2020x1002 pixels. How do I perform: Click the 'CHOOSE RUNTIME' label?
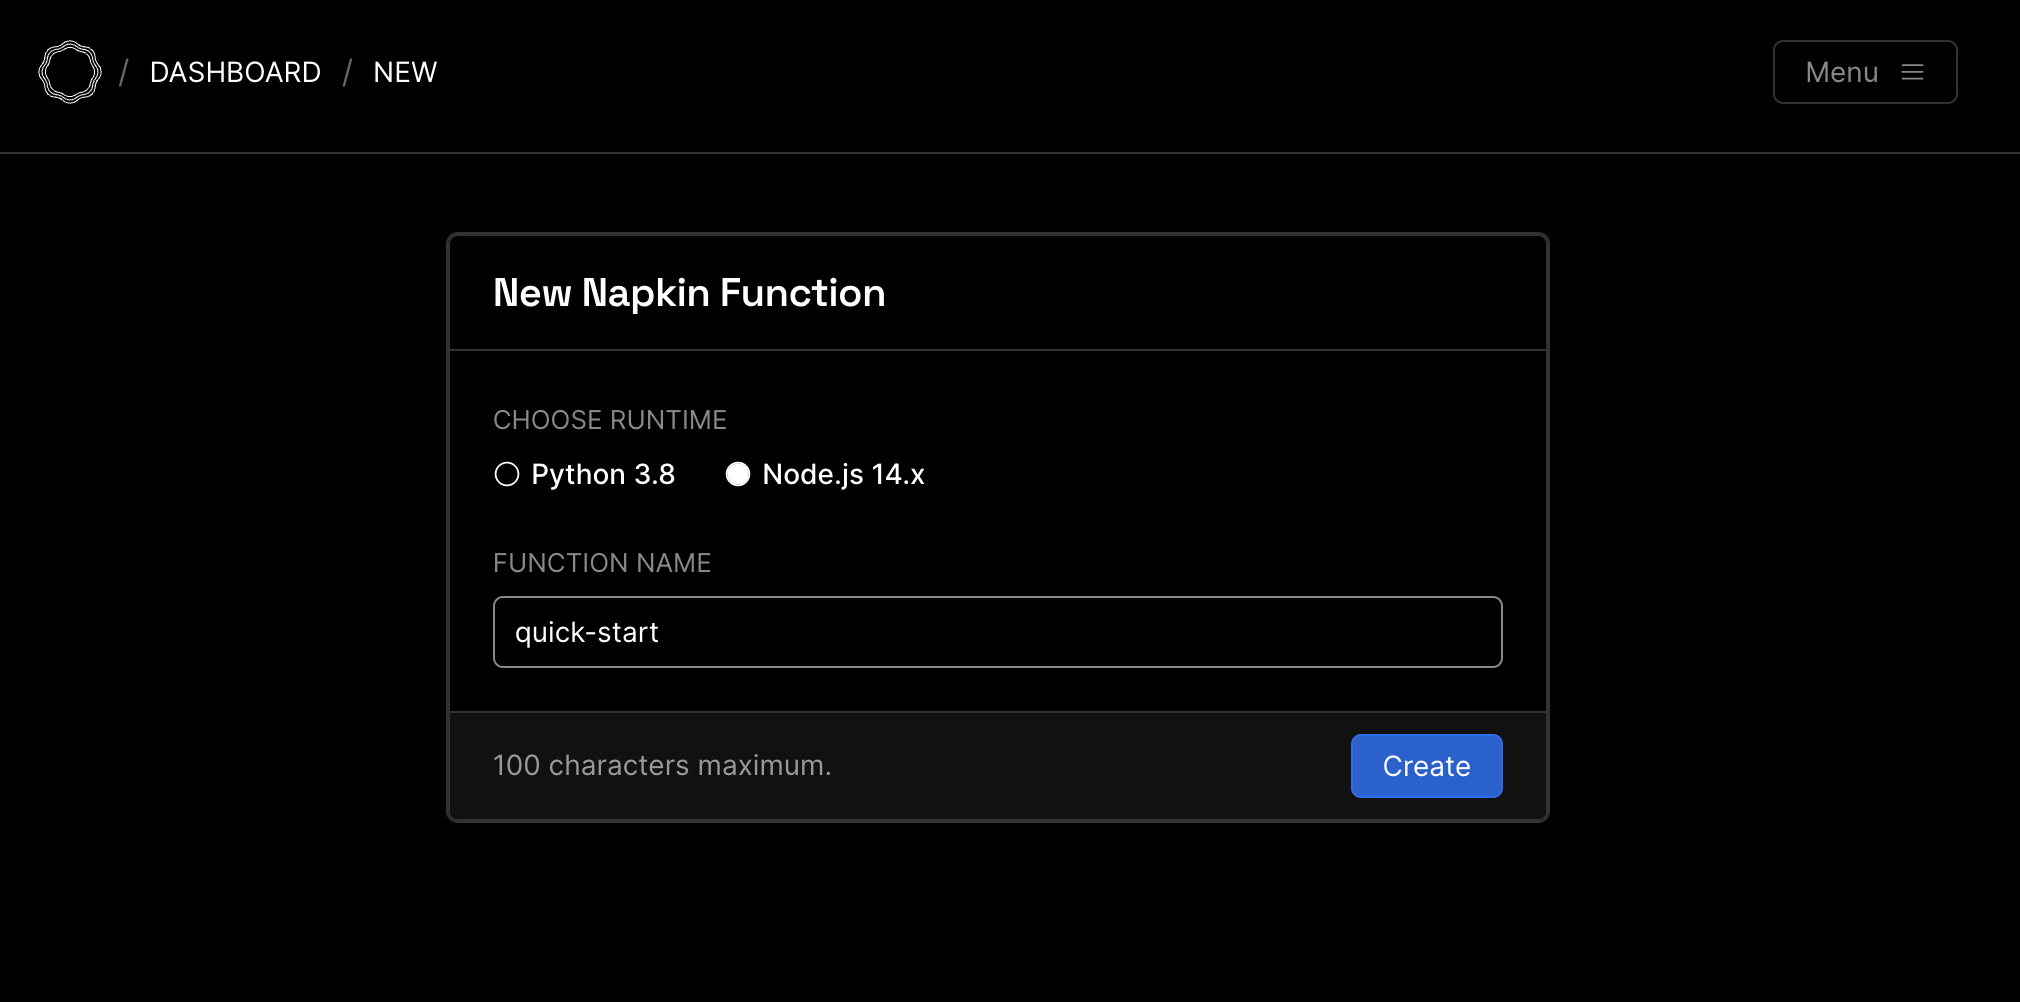pos(610,420)
